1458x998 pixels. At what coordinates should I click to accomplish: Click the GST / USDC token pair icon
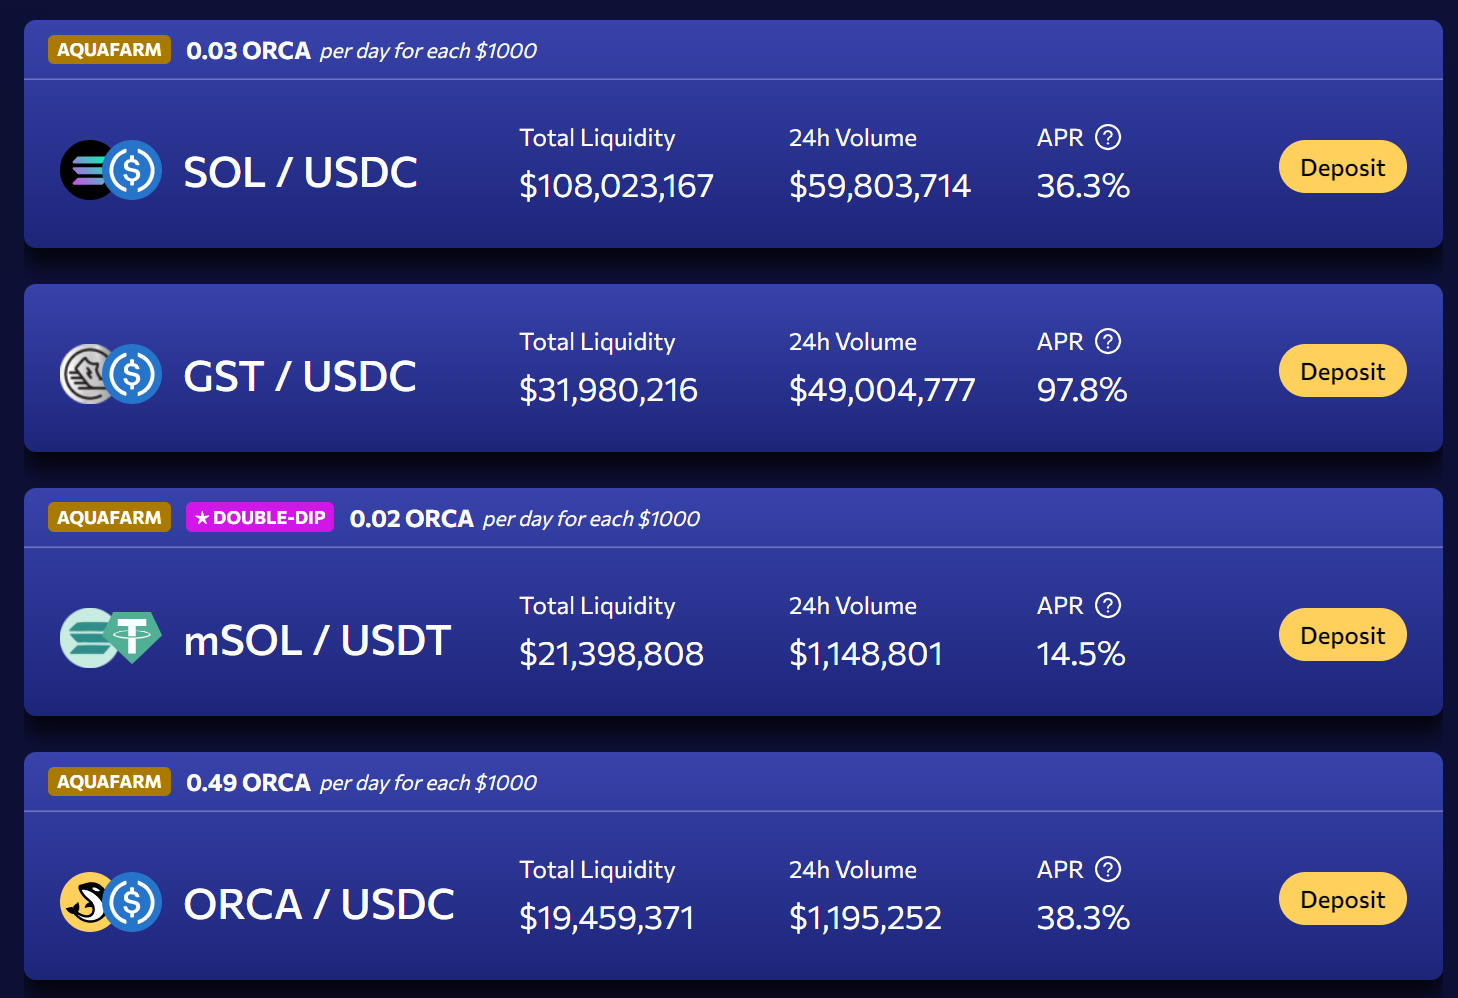click(111, 374)
